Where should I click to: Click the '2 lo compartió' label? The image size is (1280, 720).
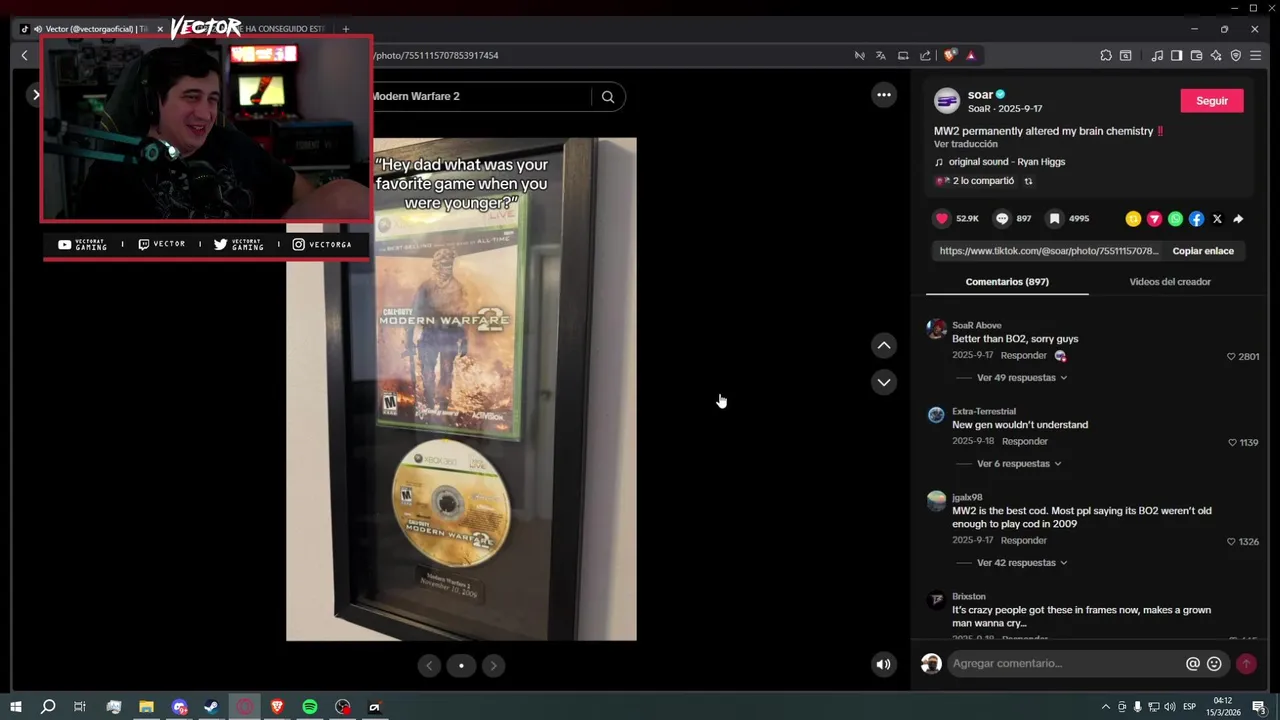click(983, 181)
